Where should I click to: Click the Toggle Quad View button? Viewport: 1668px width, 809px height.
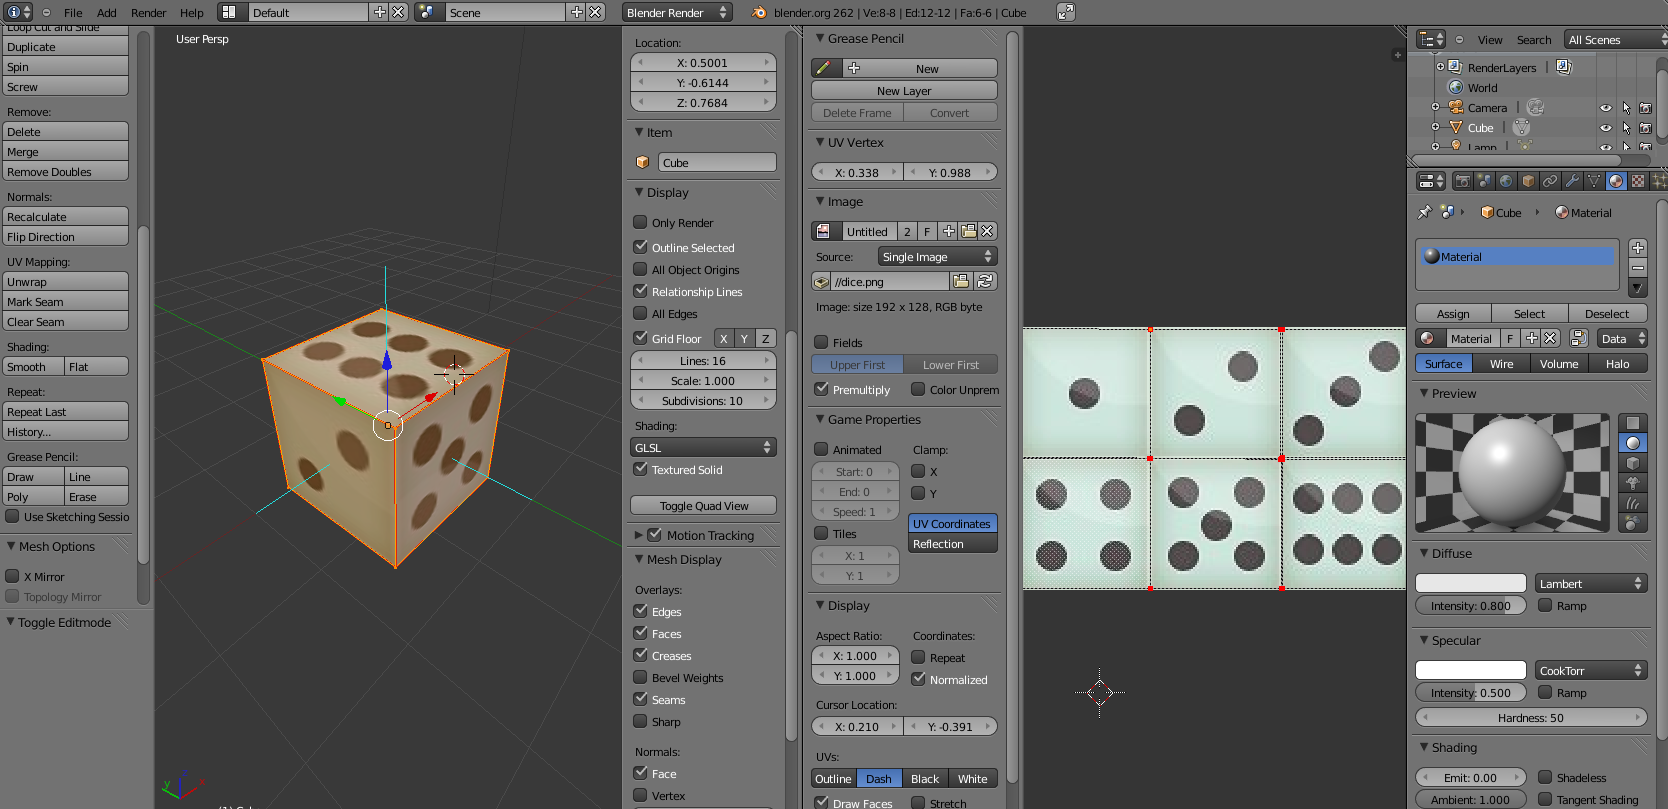coord(703,506)
